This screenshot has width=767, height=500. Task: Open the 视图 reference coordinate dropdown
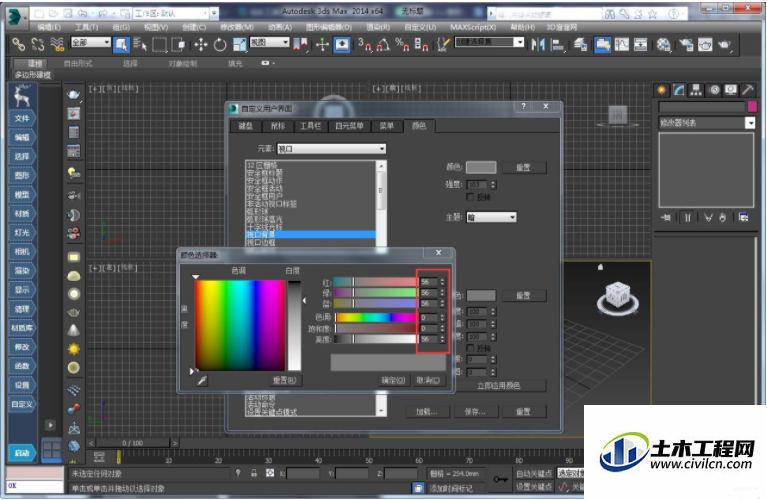click(x=270, y=43)
